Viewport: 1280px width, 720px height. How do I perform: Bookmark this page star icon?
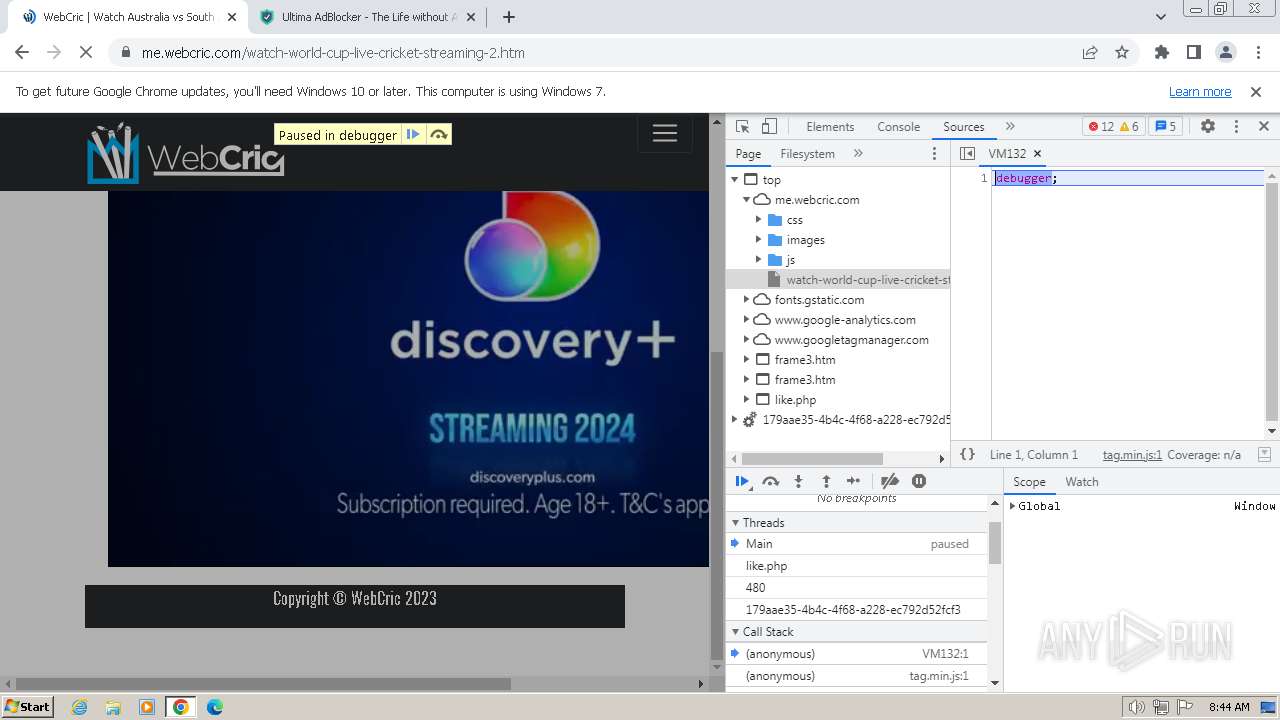(x=1122, y=53)
